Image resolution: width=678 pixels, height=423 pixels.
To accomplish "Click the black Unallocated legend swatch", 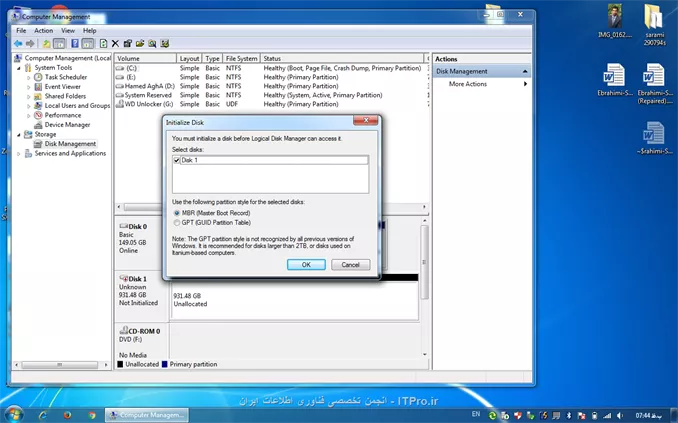I will (x=120, y=365).
